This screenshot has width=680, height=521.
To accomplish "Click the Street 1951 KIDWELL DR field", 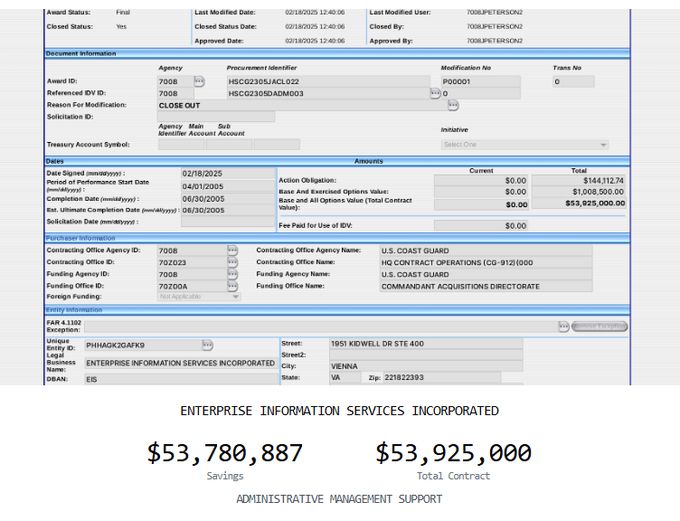I will tap(426, 344).
